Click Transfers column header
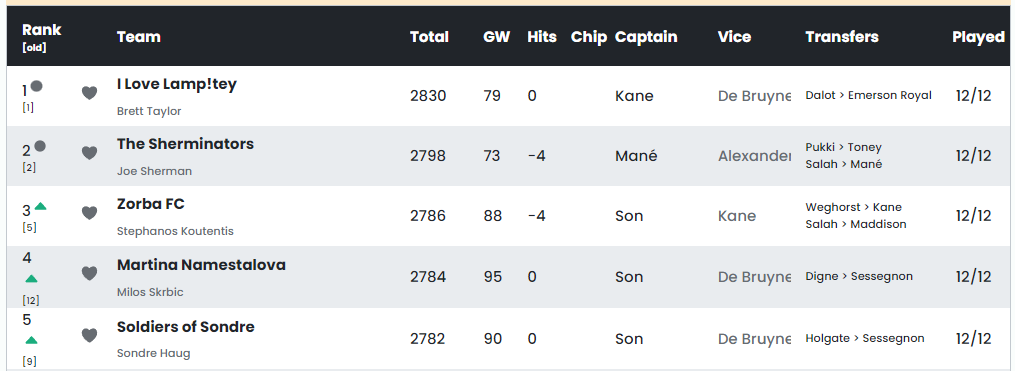Screen dimensions: 1015x371 point(842,37)
